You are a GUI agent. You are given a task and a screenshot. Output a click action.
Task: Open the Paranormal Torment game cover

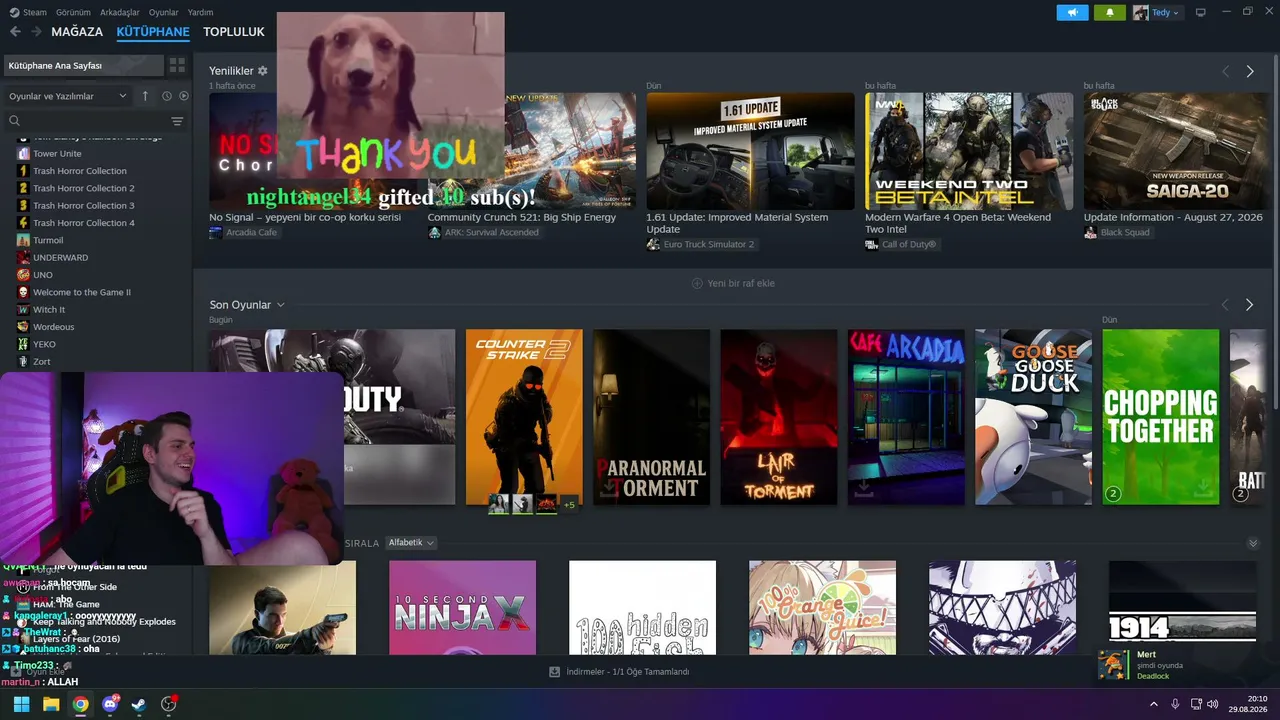[651, 417]
